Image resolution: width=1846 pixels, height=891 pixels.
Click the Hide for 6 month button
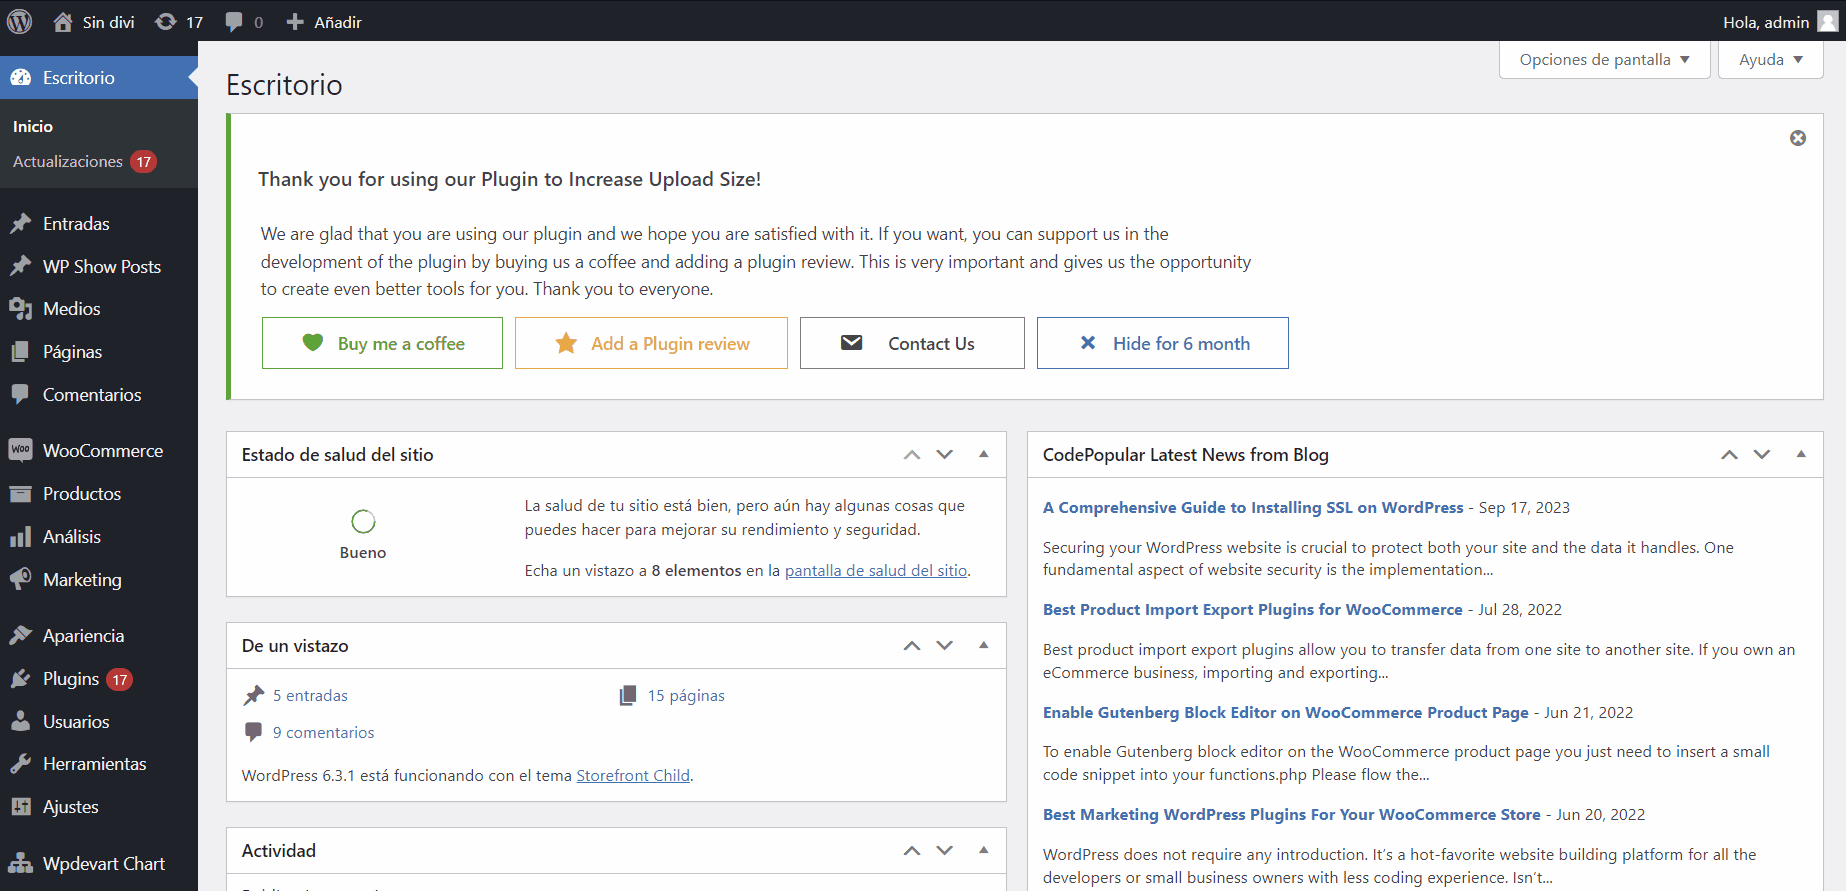(1162, 343)
